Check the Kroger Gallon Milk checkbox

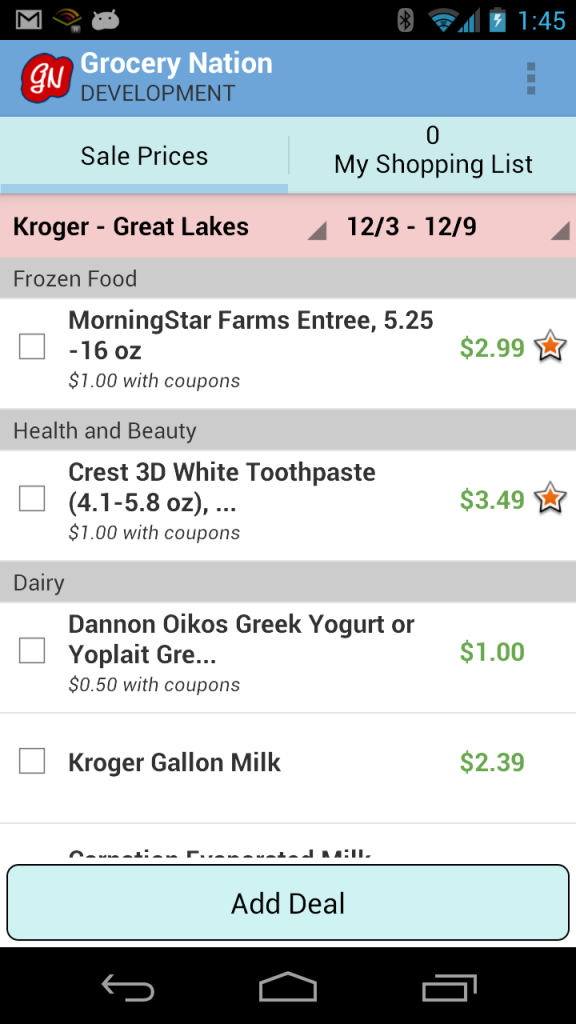(x=32, y=761)
